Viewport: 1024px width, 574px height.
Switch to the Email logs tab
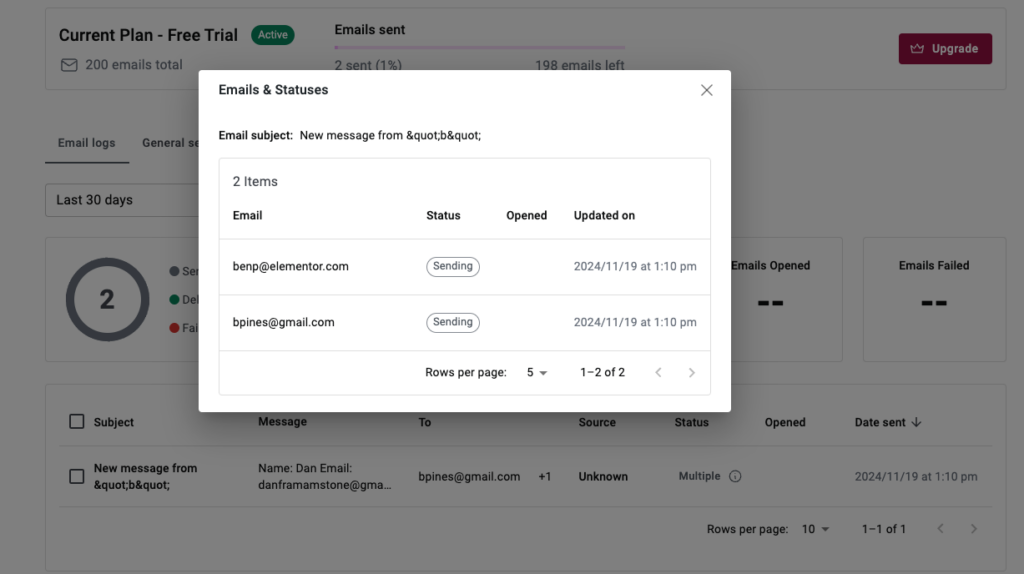86,143
